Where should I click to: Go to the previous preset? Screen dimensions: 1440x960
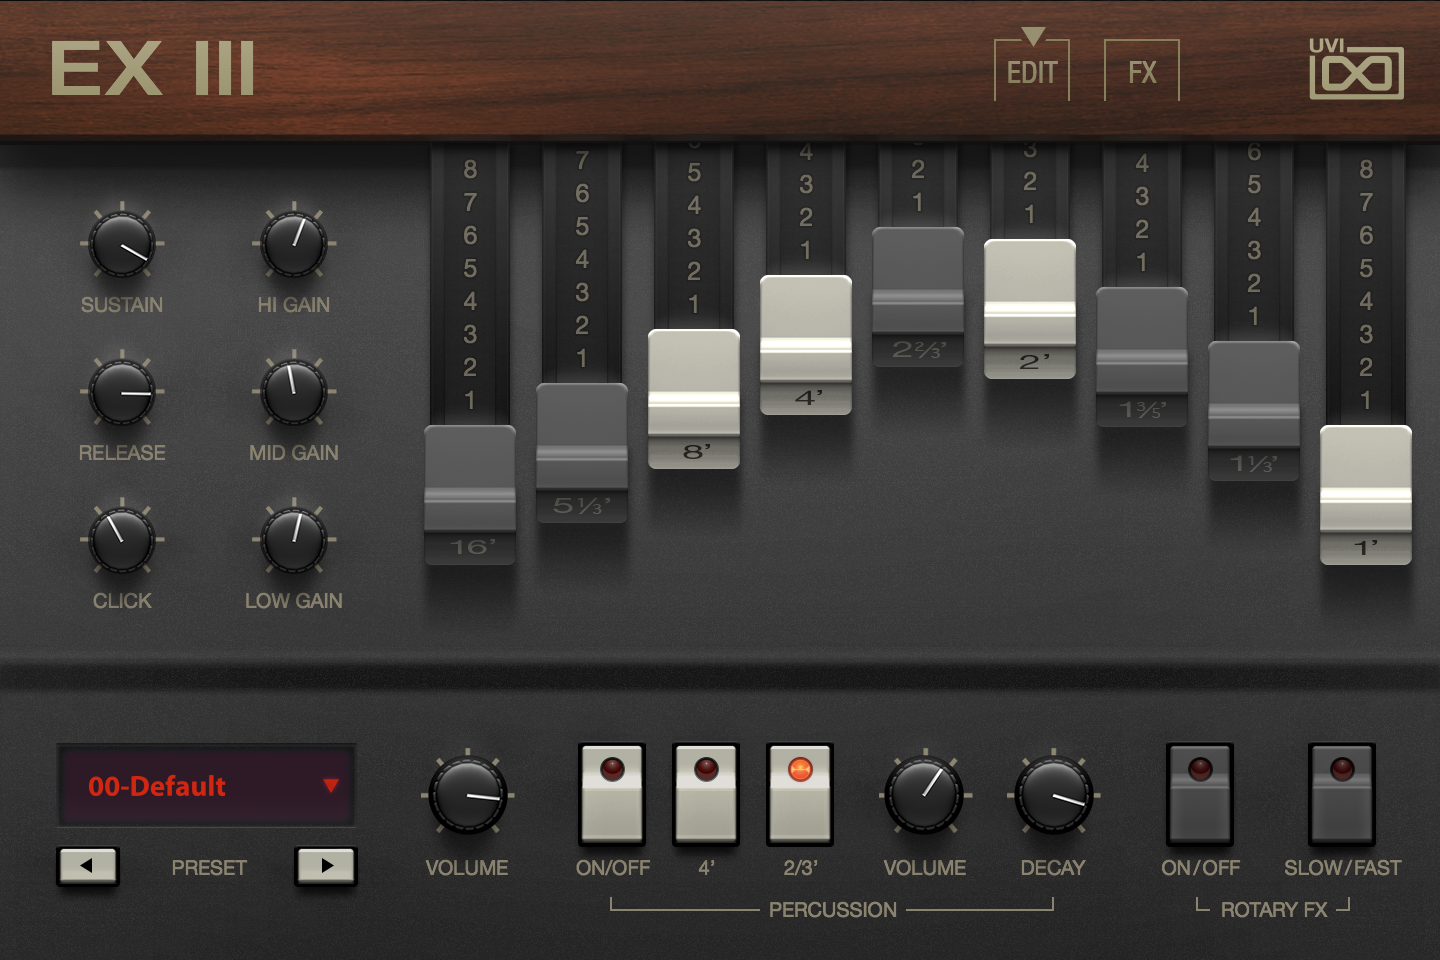point(87,866)
